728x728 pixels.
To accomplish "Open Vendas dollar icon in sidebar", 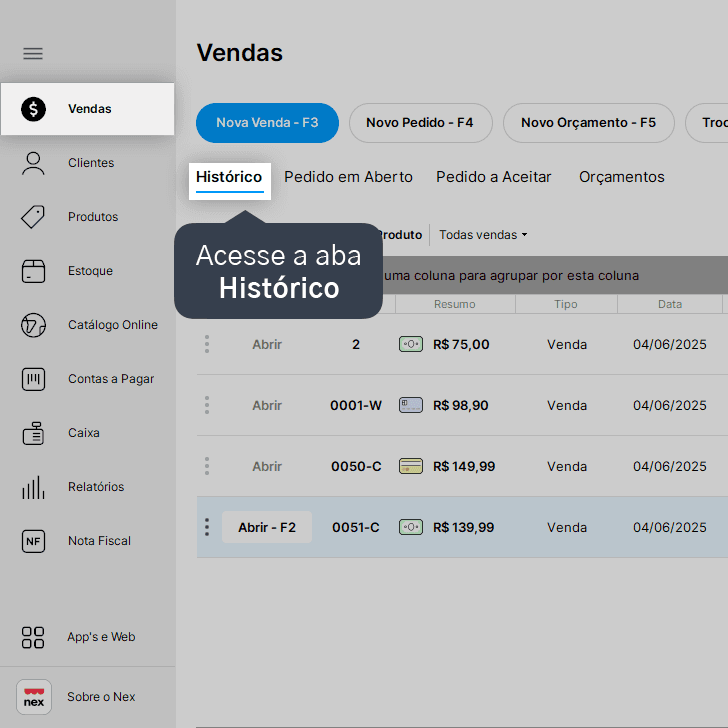I will pyautogui.click(x=33, y=109).
